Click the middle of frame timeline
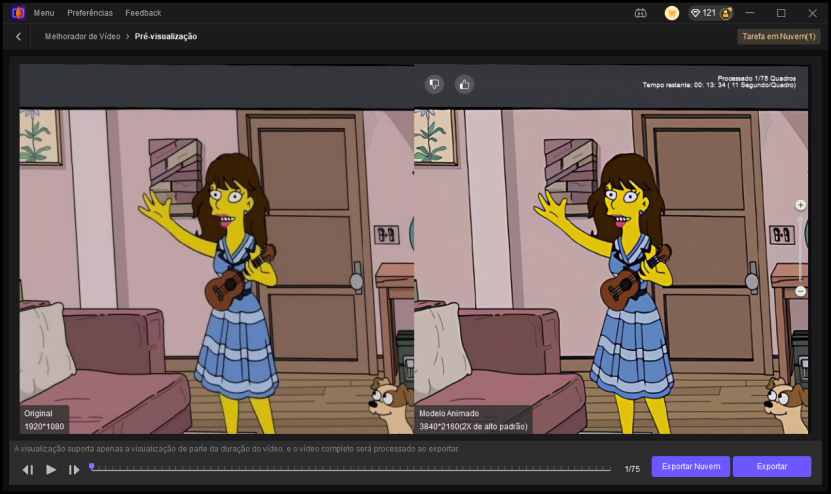Image resolution: width=831 pixels, height=494 pixels. point(351,469)
